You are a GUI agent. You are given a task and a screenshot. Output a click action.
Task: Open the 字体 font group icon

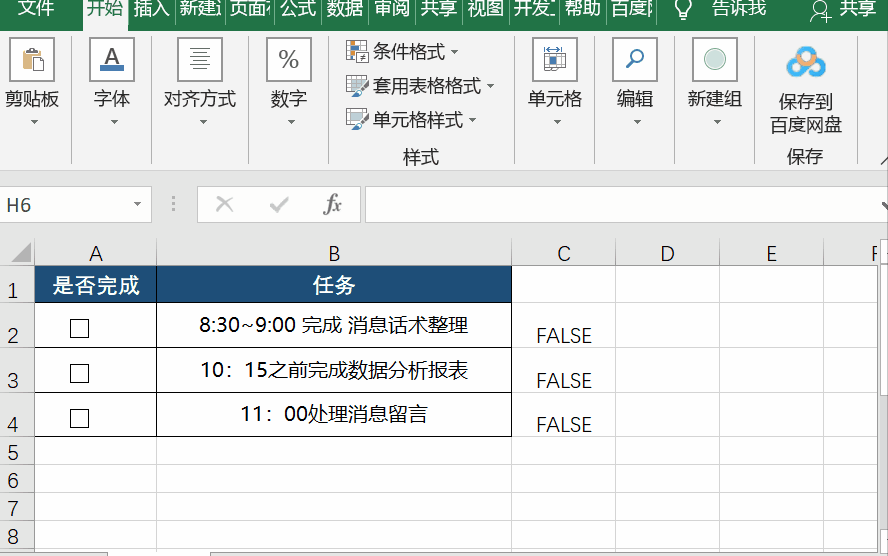click(112, 59)
